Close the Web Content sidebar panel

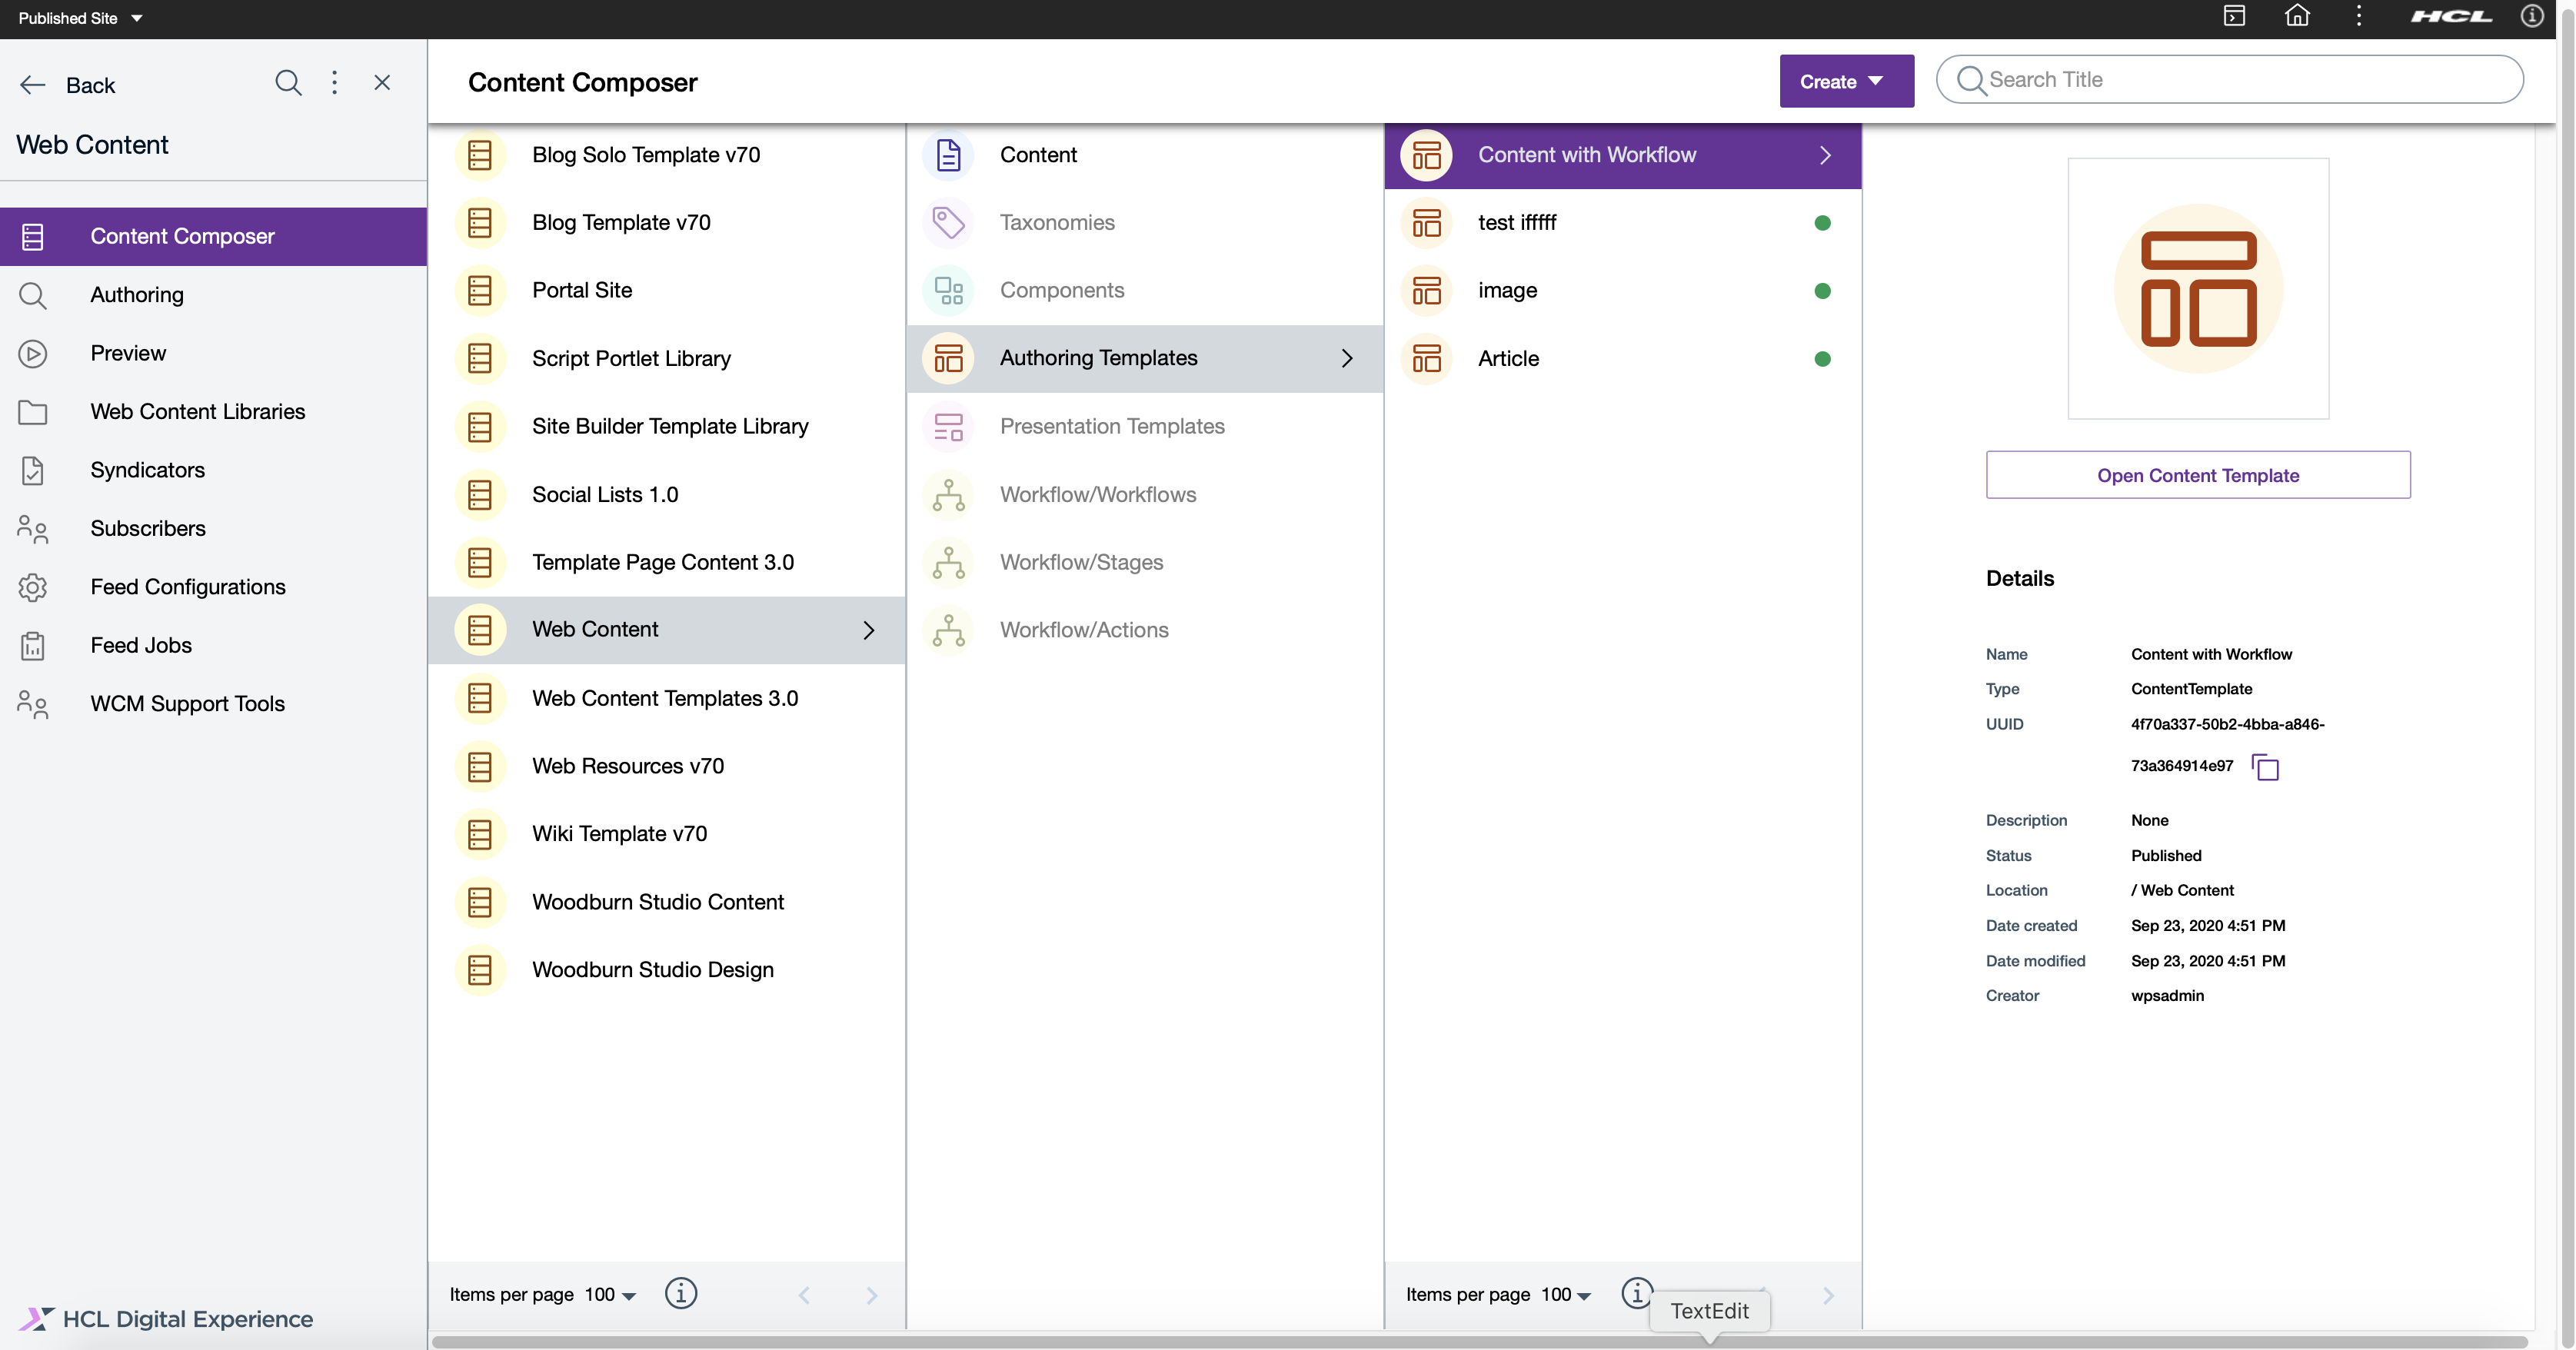coord(382,83)
